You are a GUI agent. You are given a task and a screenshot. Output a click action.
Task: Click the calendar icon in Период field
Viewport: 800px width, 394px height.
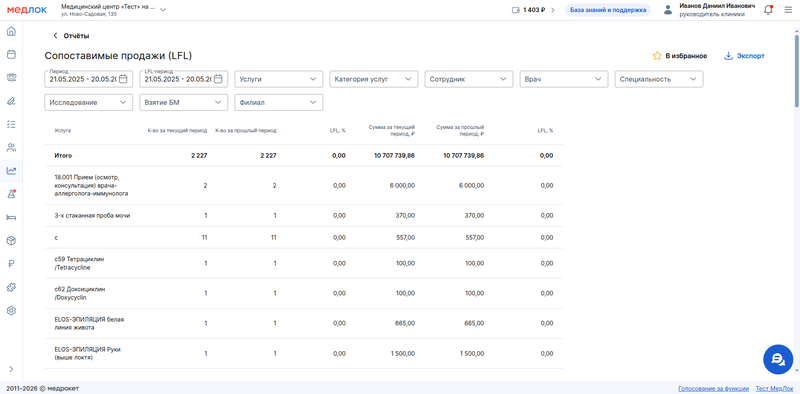pyautogui.click(x=123, y=79)
